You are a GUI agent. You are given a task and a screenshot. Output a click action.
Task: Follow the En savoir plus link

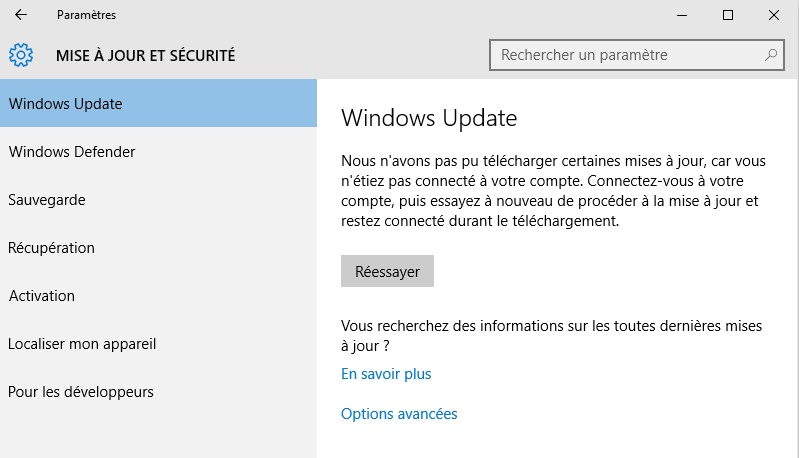386,374
